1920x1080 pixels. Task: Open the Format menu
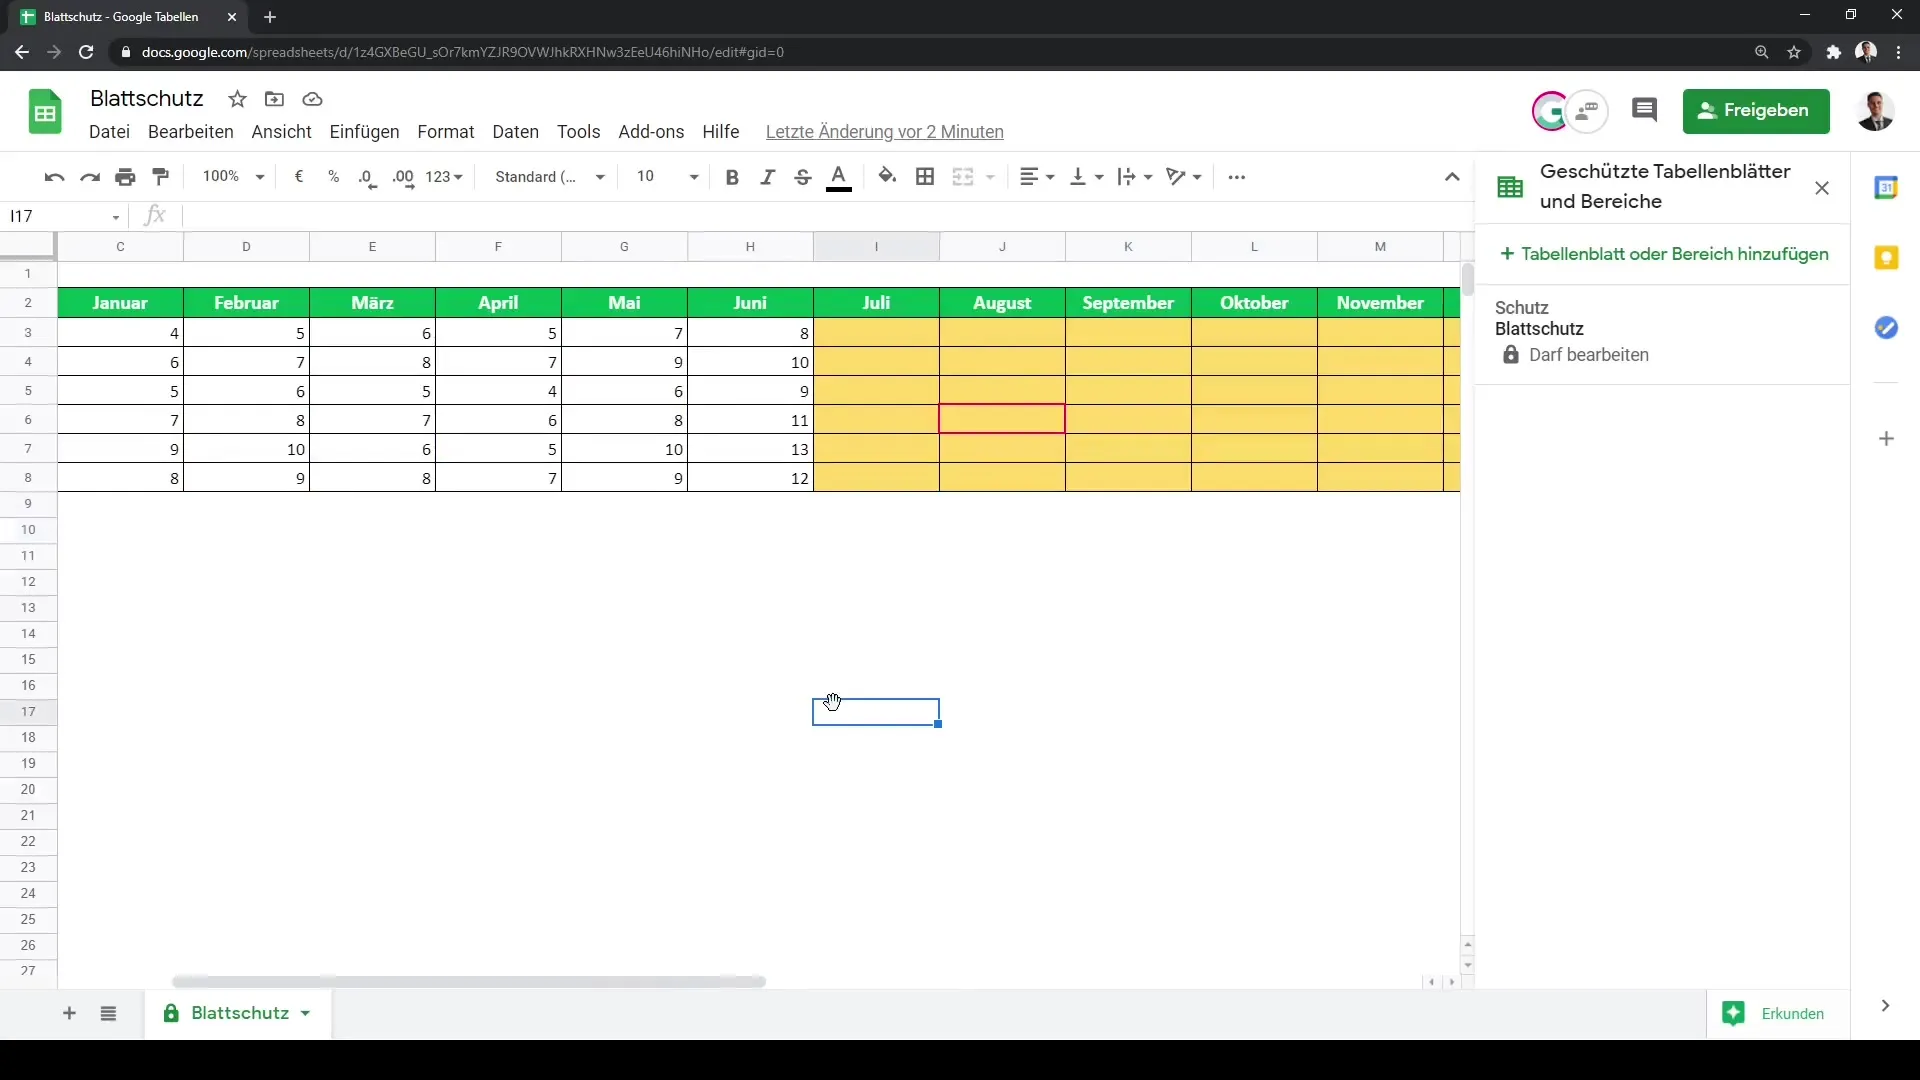(x=445, y=132)
